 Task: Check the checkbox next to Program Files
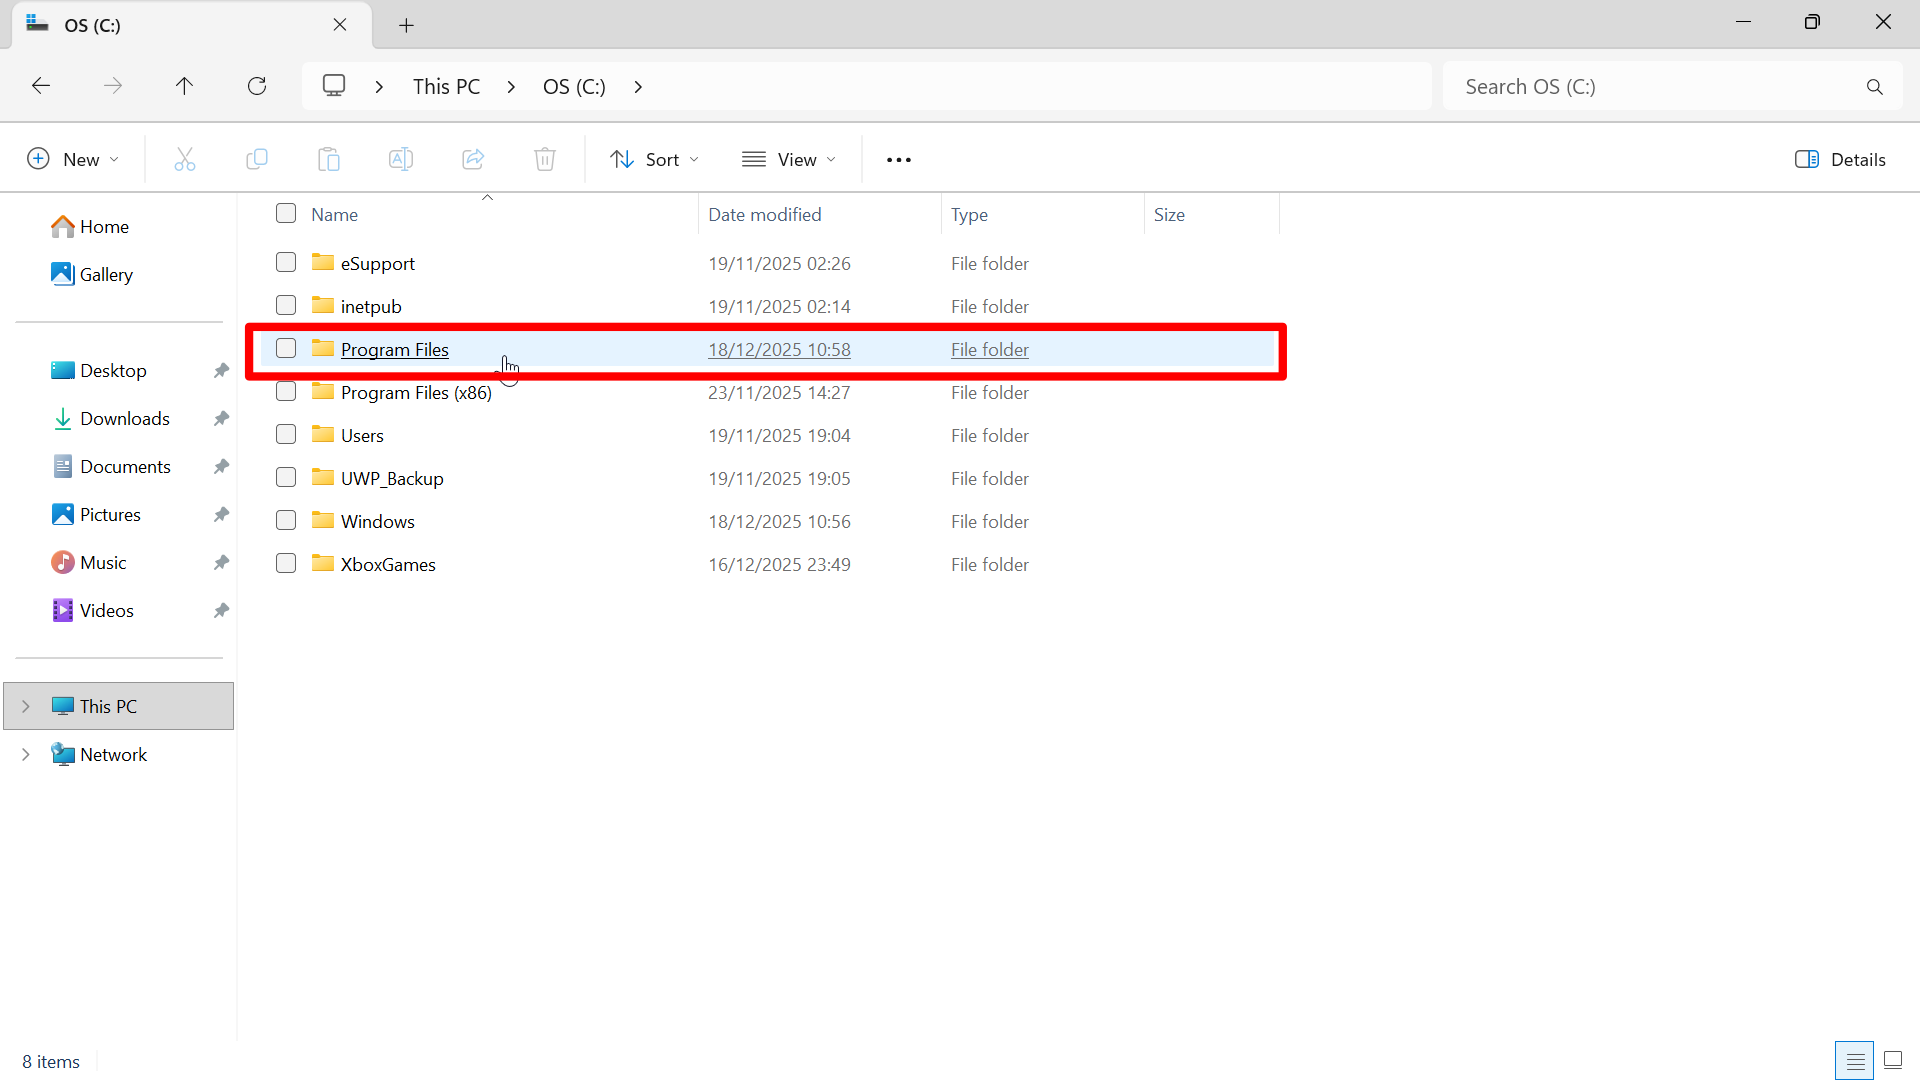click(x=285, y=348)
